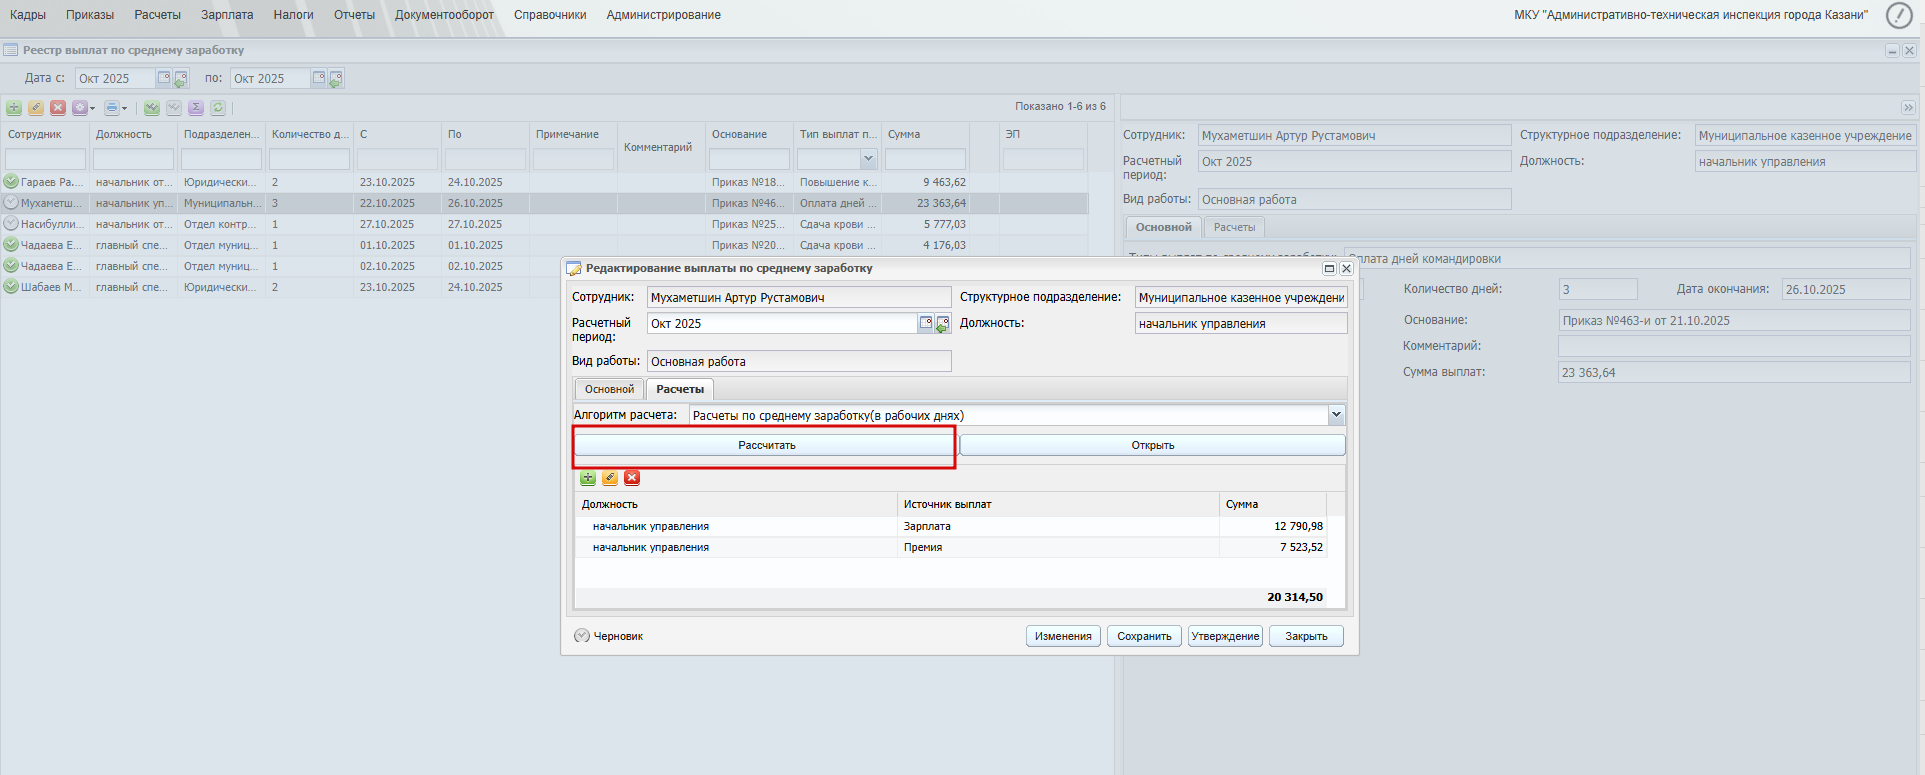1925x775 pixels.
Task: Click the status icon of the Шабаев row
Action: 11,287
